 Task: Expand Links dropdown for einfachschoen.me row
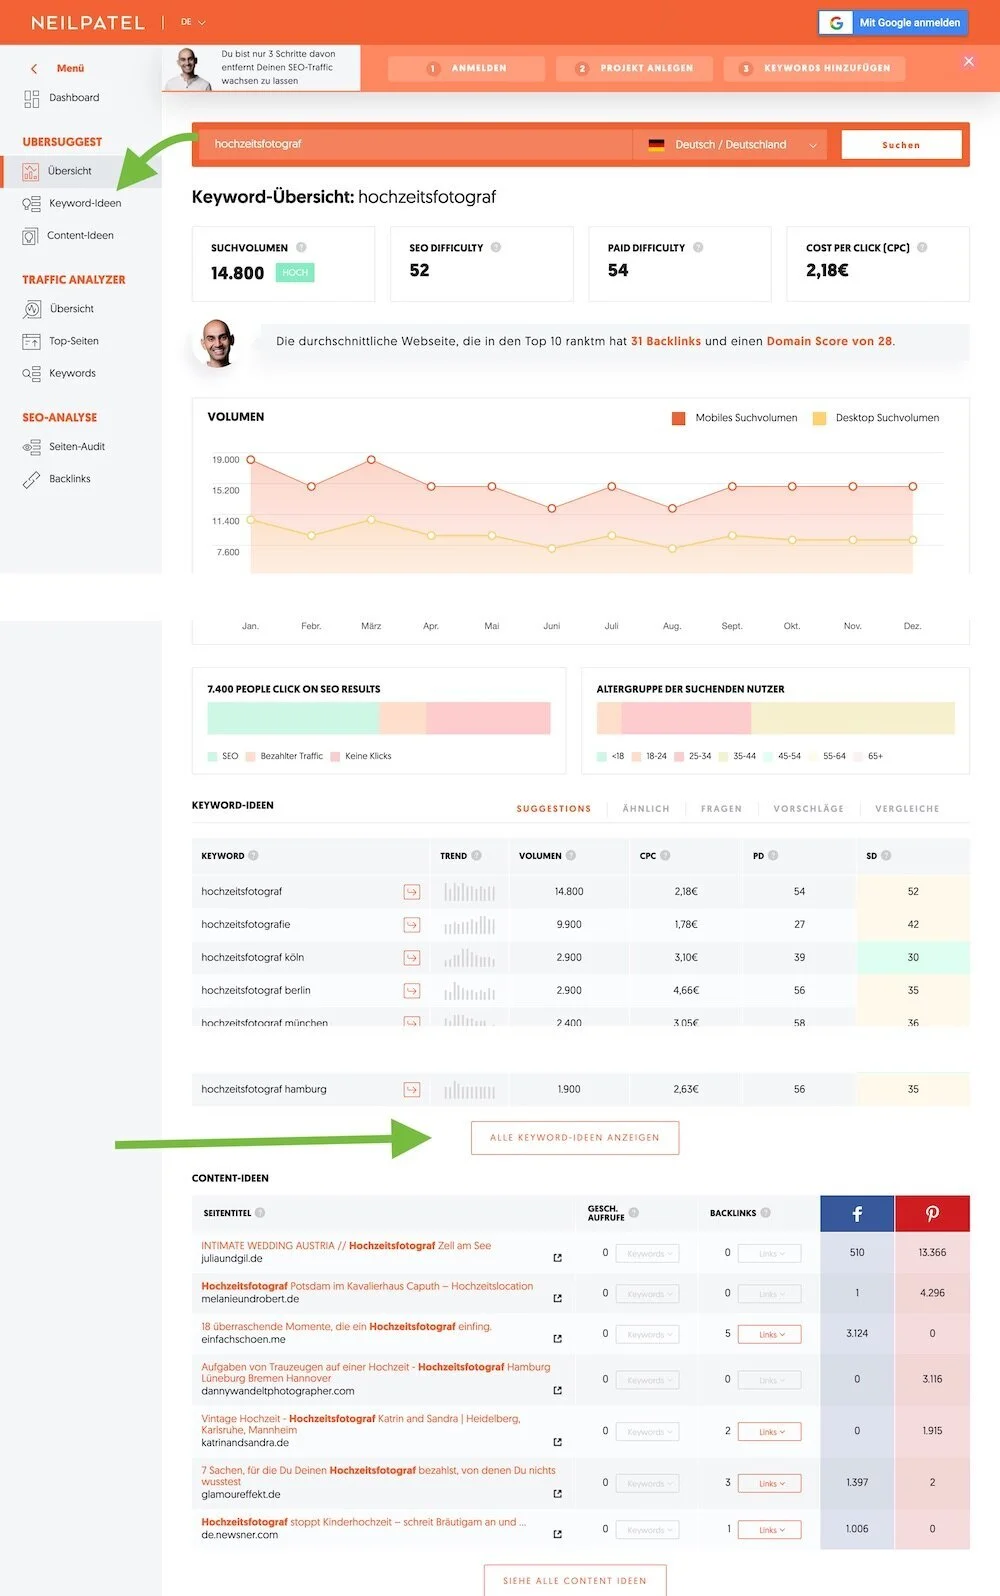[769, 1335]
